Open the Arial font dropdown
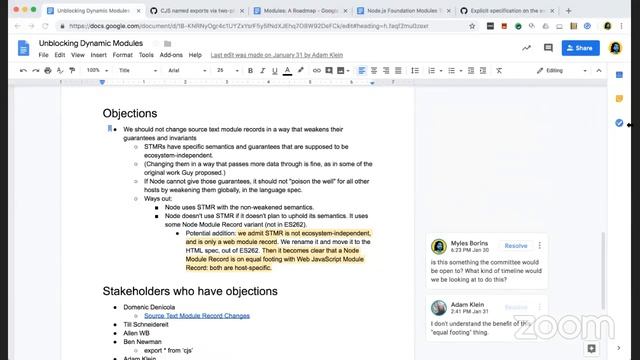 point(187,71)
